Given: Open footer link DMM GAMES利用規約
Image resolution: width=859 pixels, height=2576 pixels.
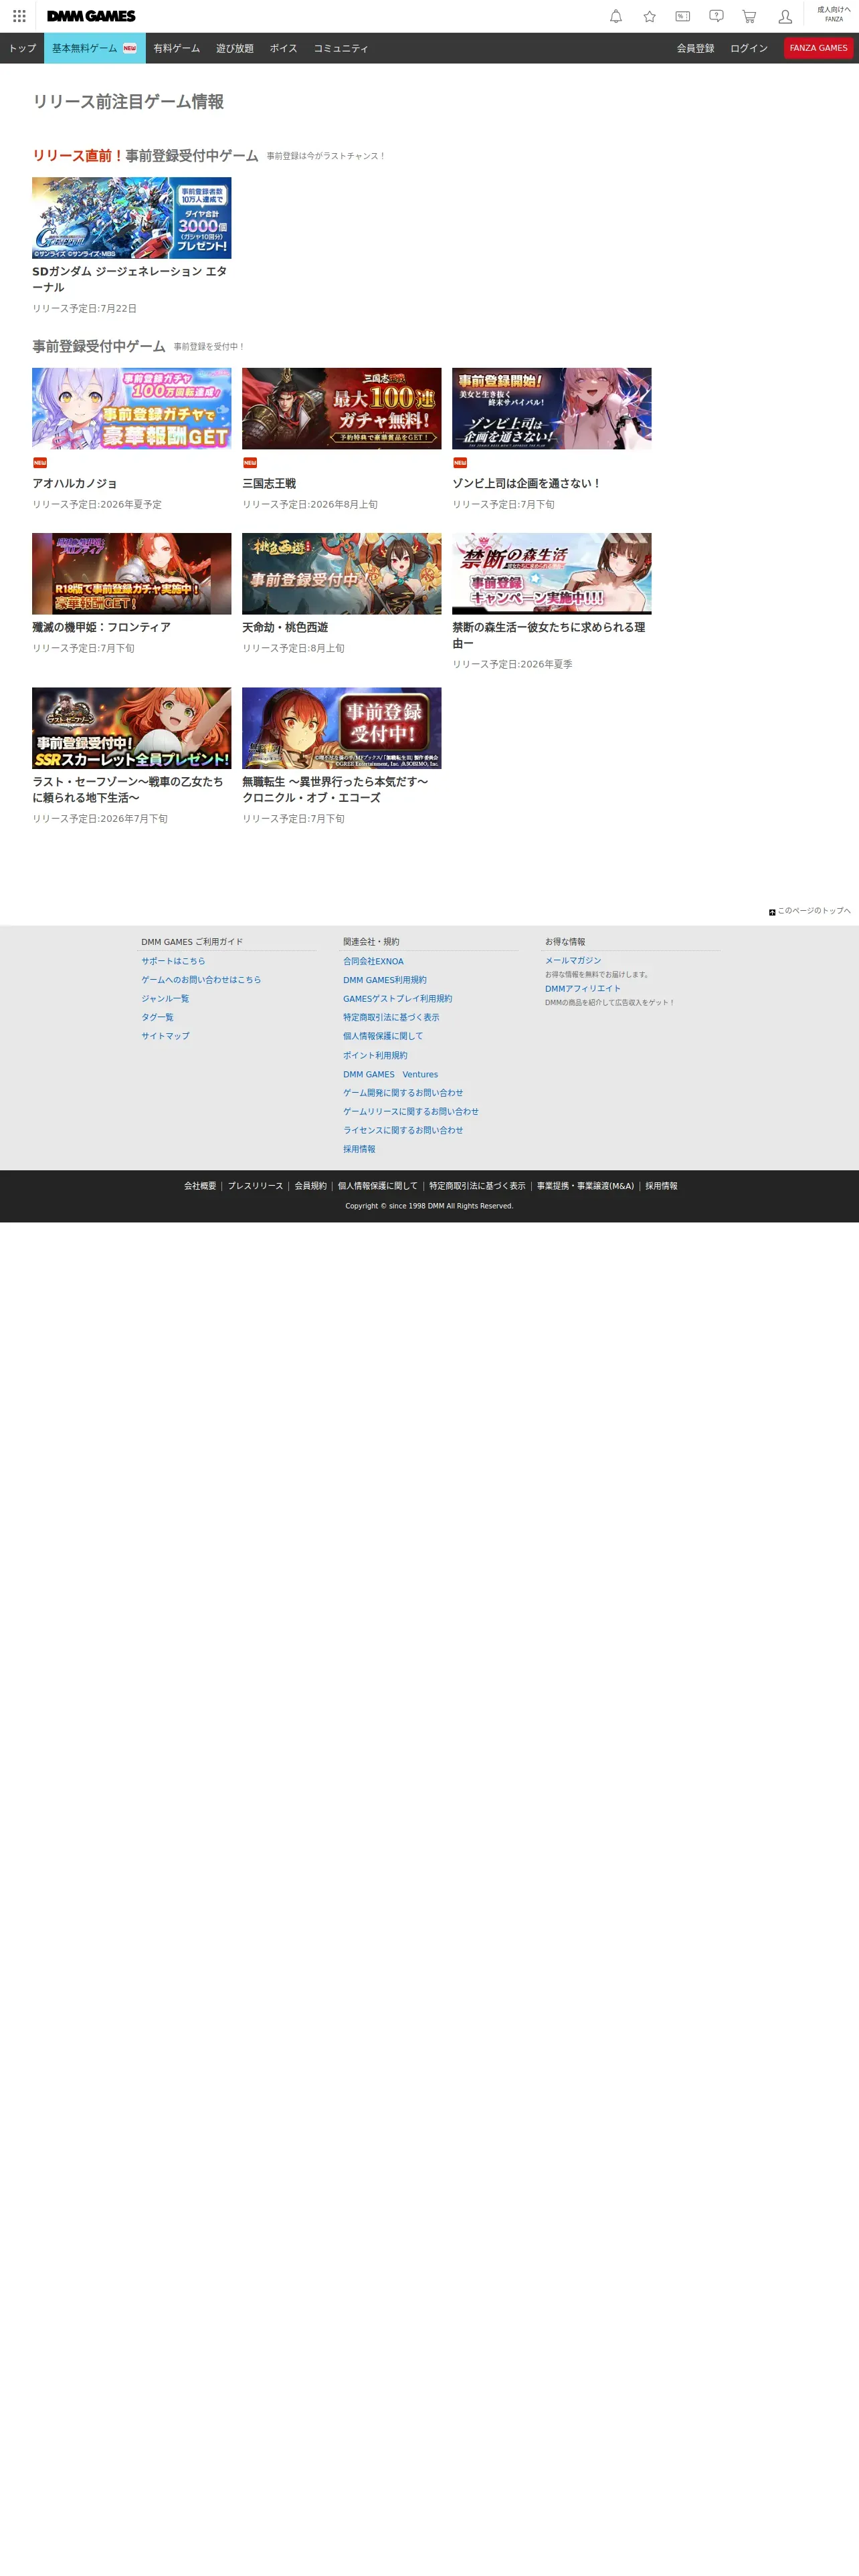Looking at the screenshot, I should [385, 980].
